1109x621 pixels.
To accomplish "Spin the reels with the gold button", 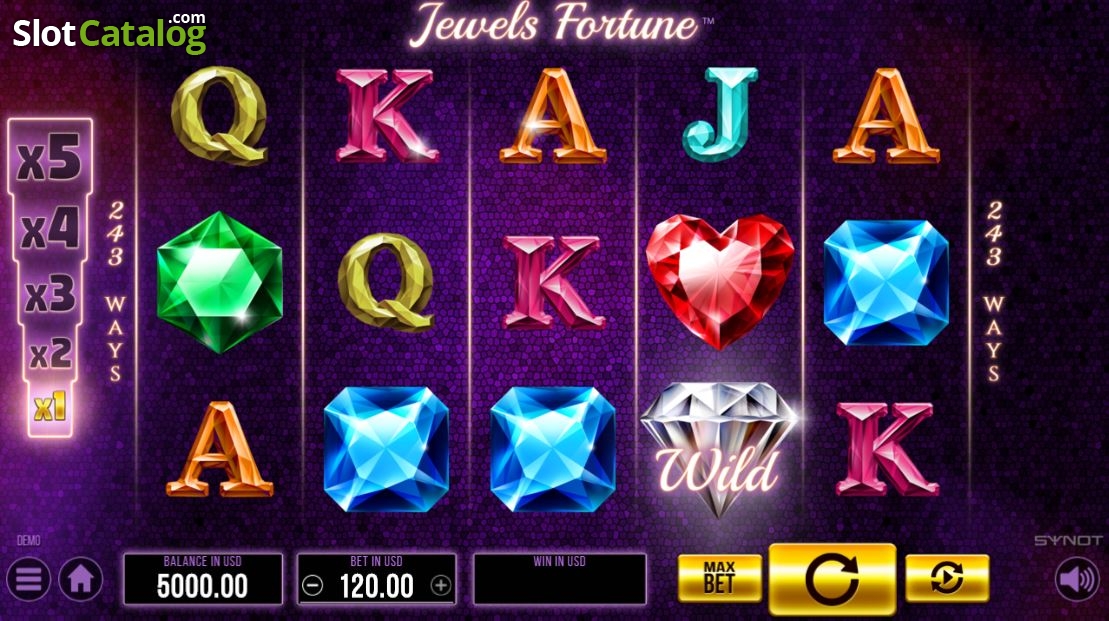I will tap(832, 578).
